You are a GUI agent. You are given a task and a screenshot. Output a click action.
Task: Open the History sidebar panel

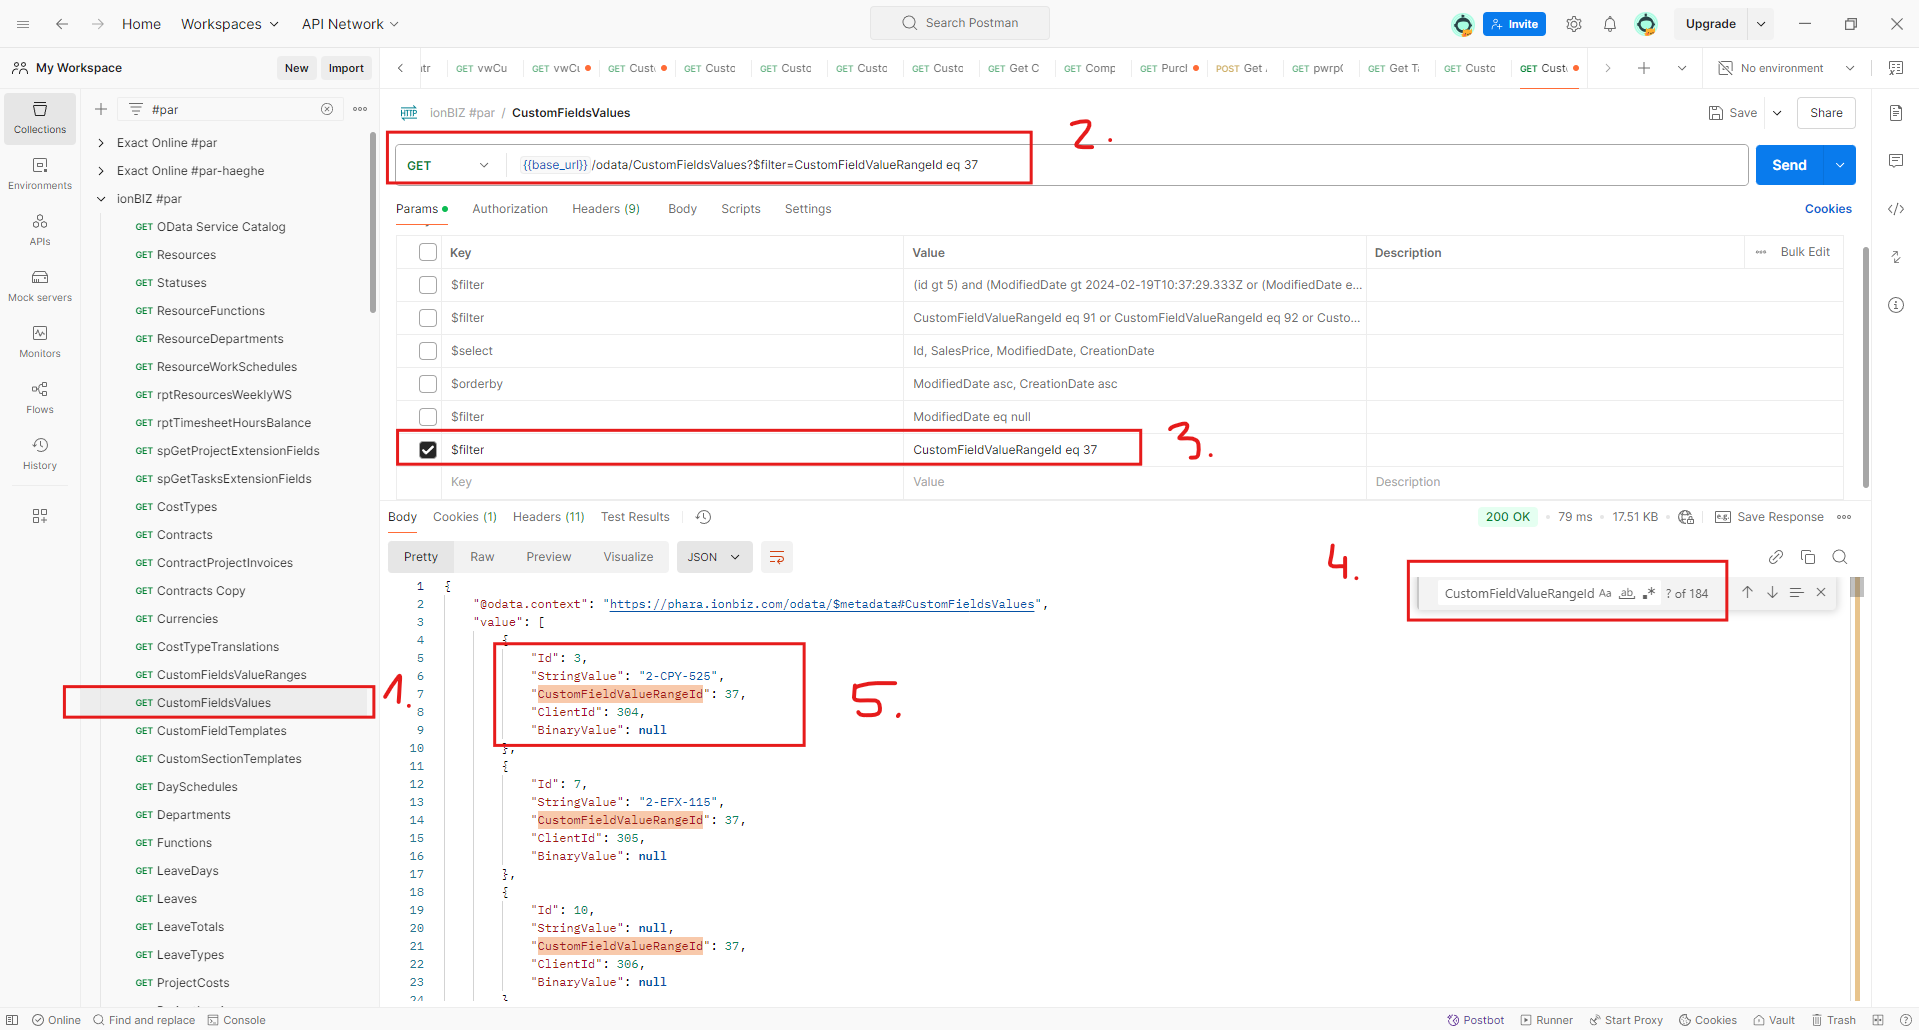(40, 454)
